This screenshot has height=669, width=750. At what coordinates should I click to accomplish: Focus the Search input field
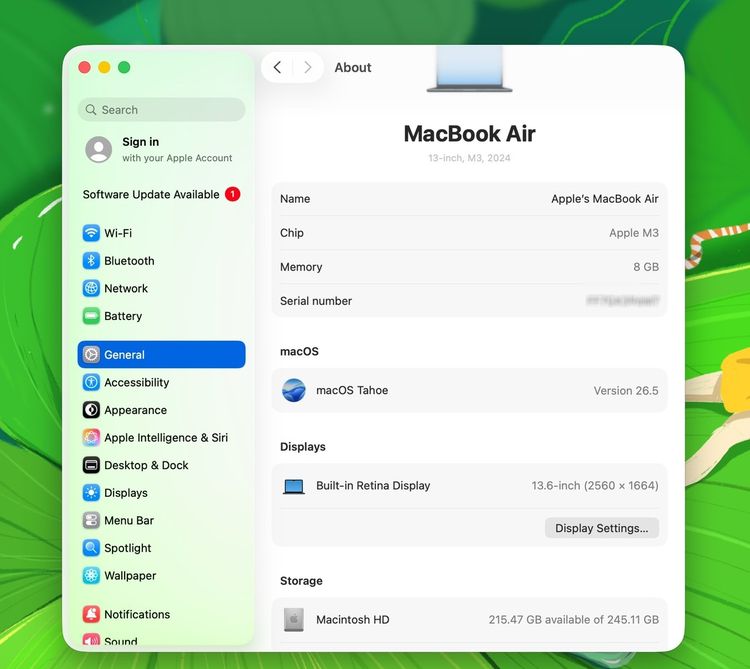[x=162, y=110]
